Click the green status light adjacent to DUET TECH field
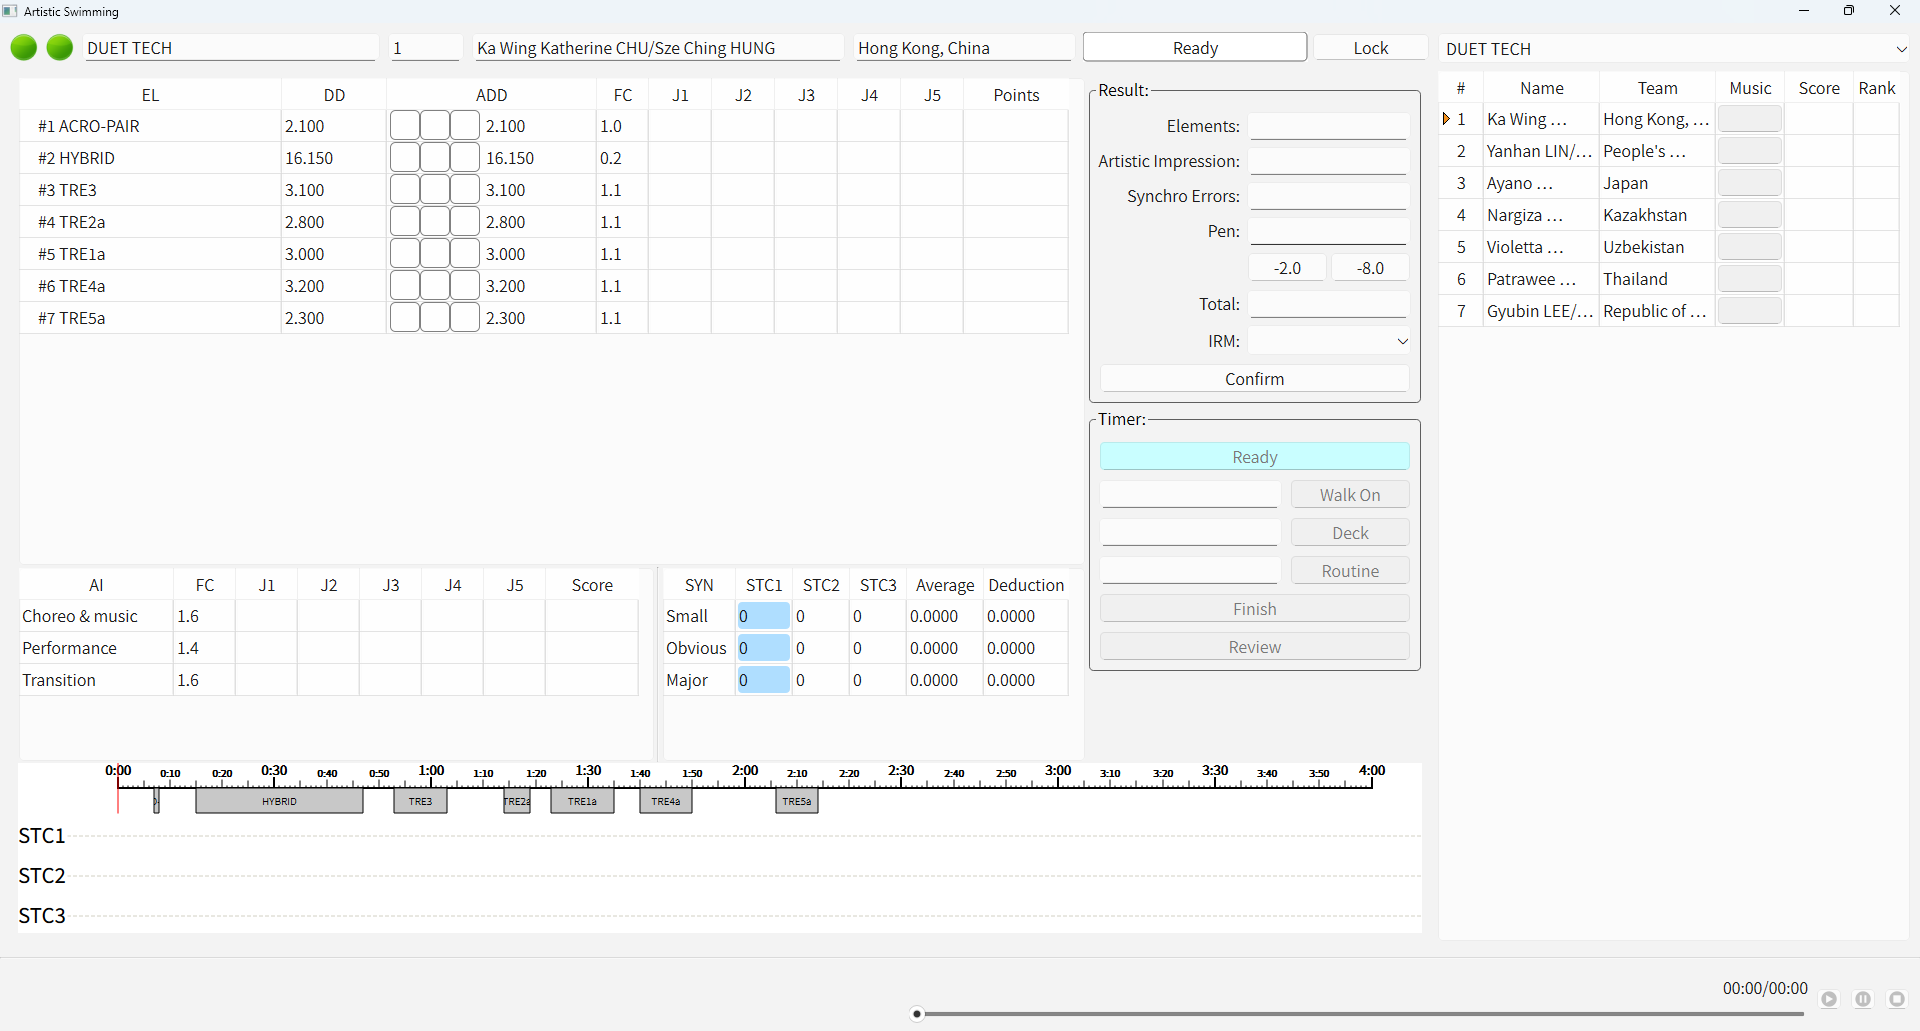The height and width of the screenshot is (1031, 1920). [60, 48]
